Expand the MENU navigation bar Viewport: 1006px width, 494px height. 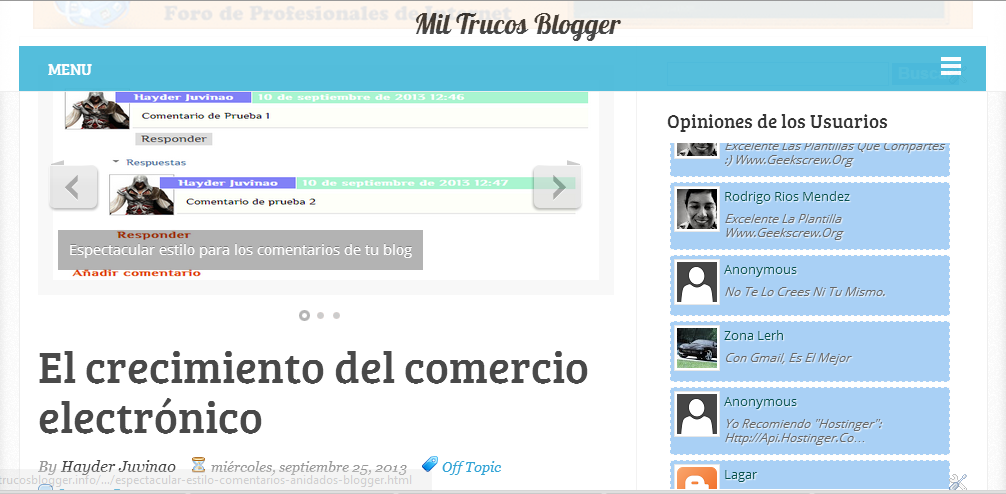pos(70,69)
